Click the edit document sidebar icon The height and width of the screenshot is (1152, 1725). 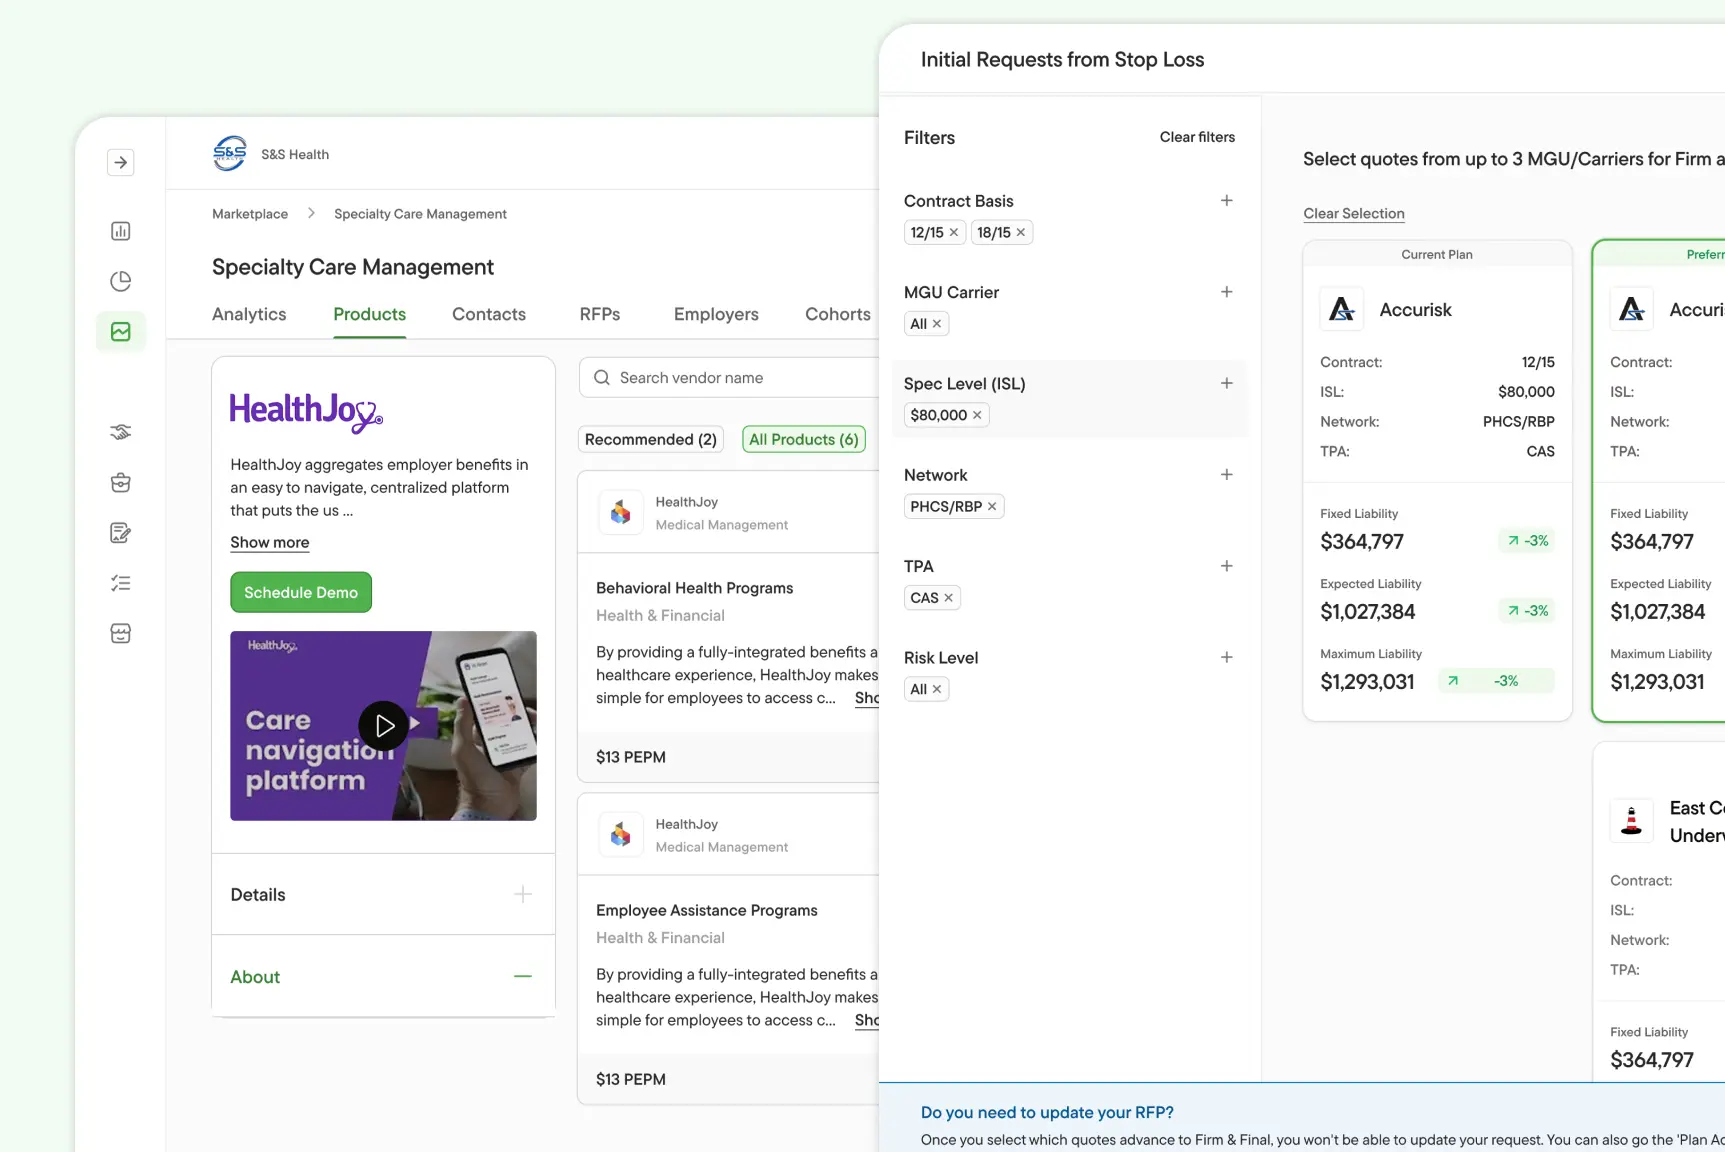click(121, 533)
